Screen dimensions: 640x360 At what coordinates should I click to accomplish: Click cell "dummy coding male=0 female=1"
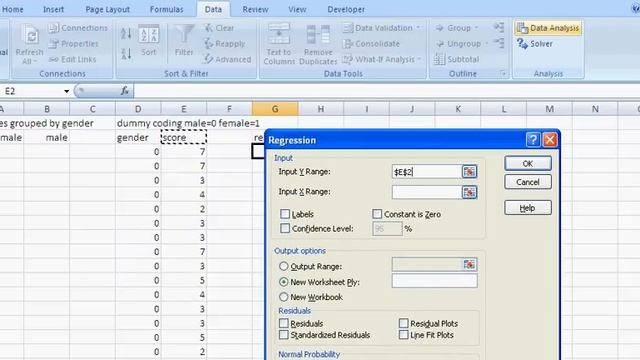(188, 123)
